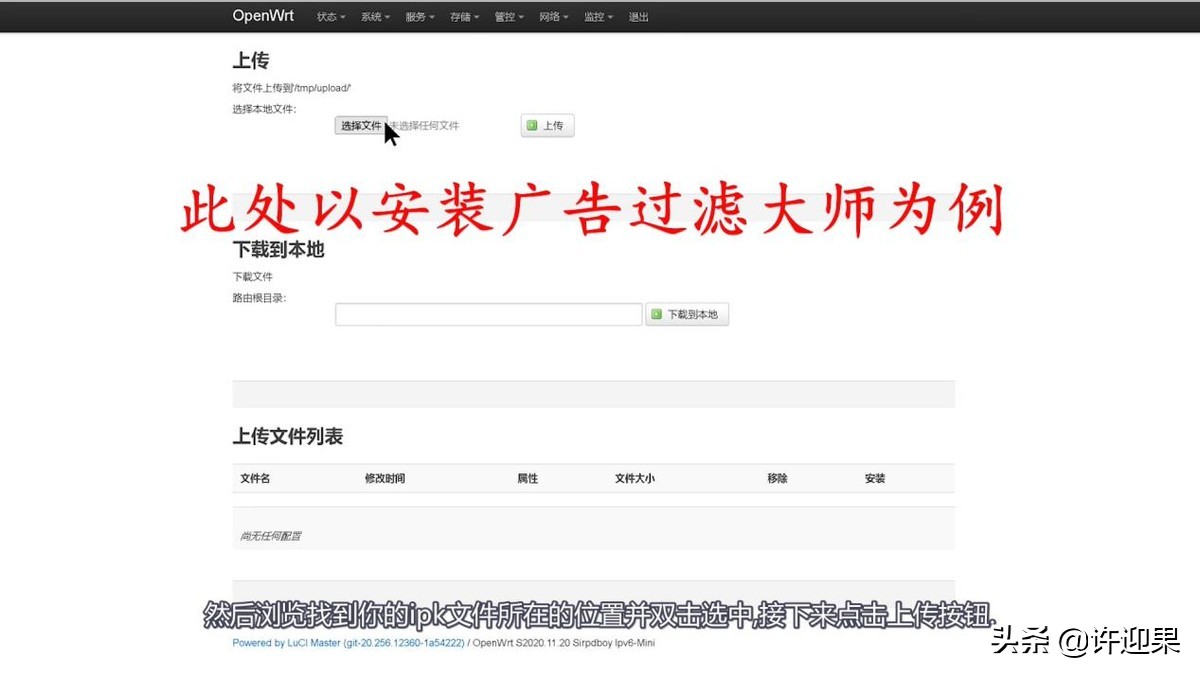Click the 路由根目录 text input field
The height and width of the screenshot is (675, 1200).
tap(488, 313)
